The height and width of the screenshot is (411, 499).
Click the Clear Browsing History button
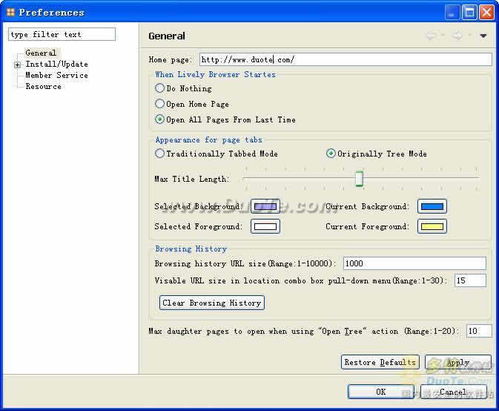pyautogui.click(x=212, y=303)
